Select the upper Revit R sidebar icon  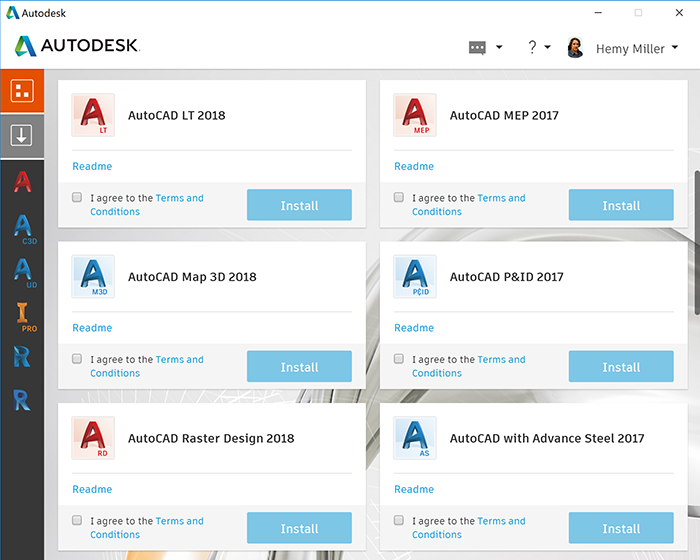(x=22, y=357)
